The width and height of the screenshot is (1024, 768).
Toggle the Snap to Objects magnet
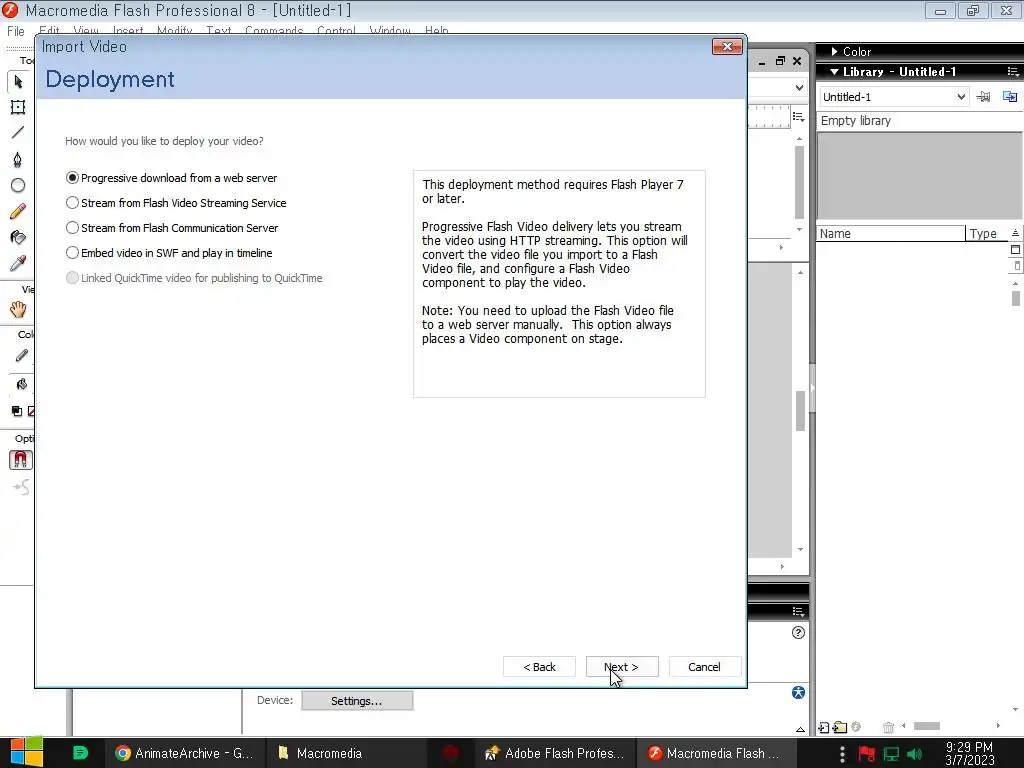pyautogui.click(x=20, y=460)
